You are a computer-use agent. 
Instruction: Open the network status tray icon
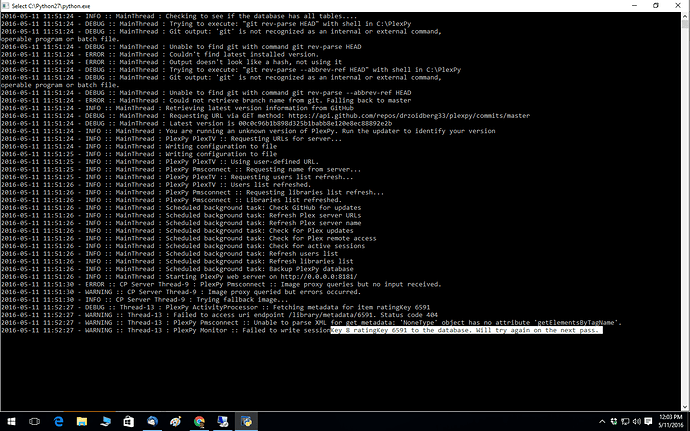tap(625, 422)
